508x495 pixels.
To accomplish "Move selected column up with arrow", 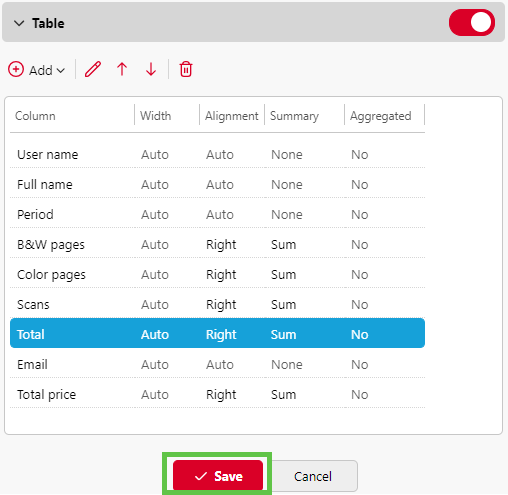I will 122,70.
